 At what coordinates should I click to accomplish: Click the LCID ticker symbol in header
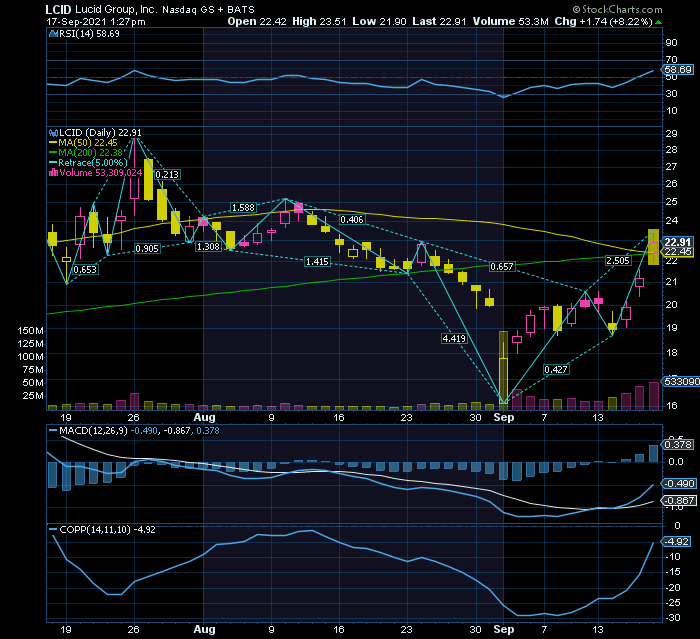[x=58, y=9]
